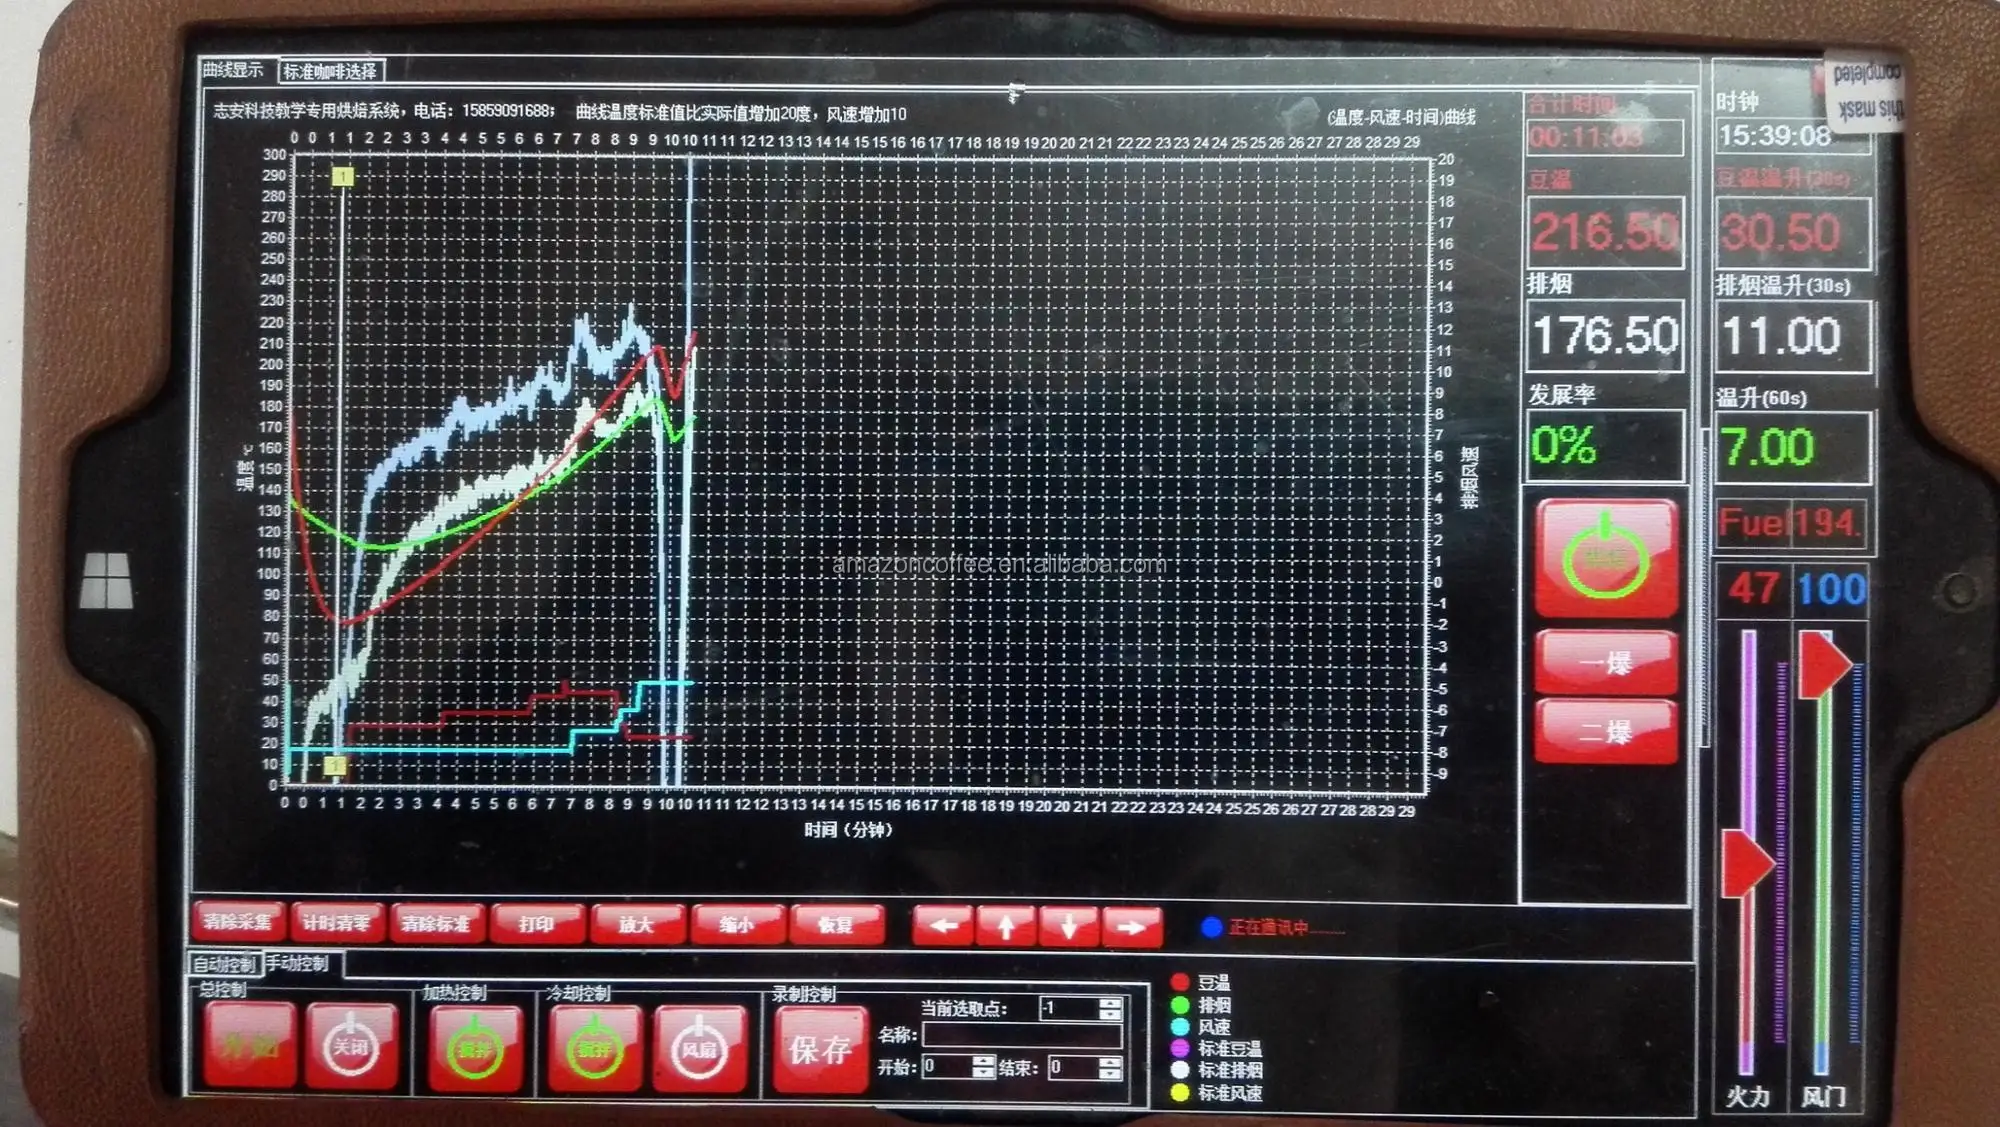Increase the 当前选取点 spinner value
This screenshot has height=1127, width=2000.
(x=1110, y=1002)
